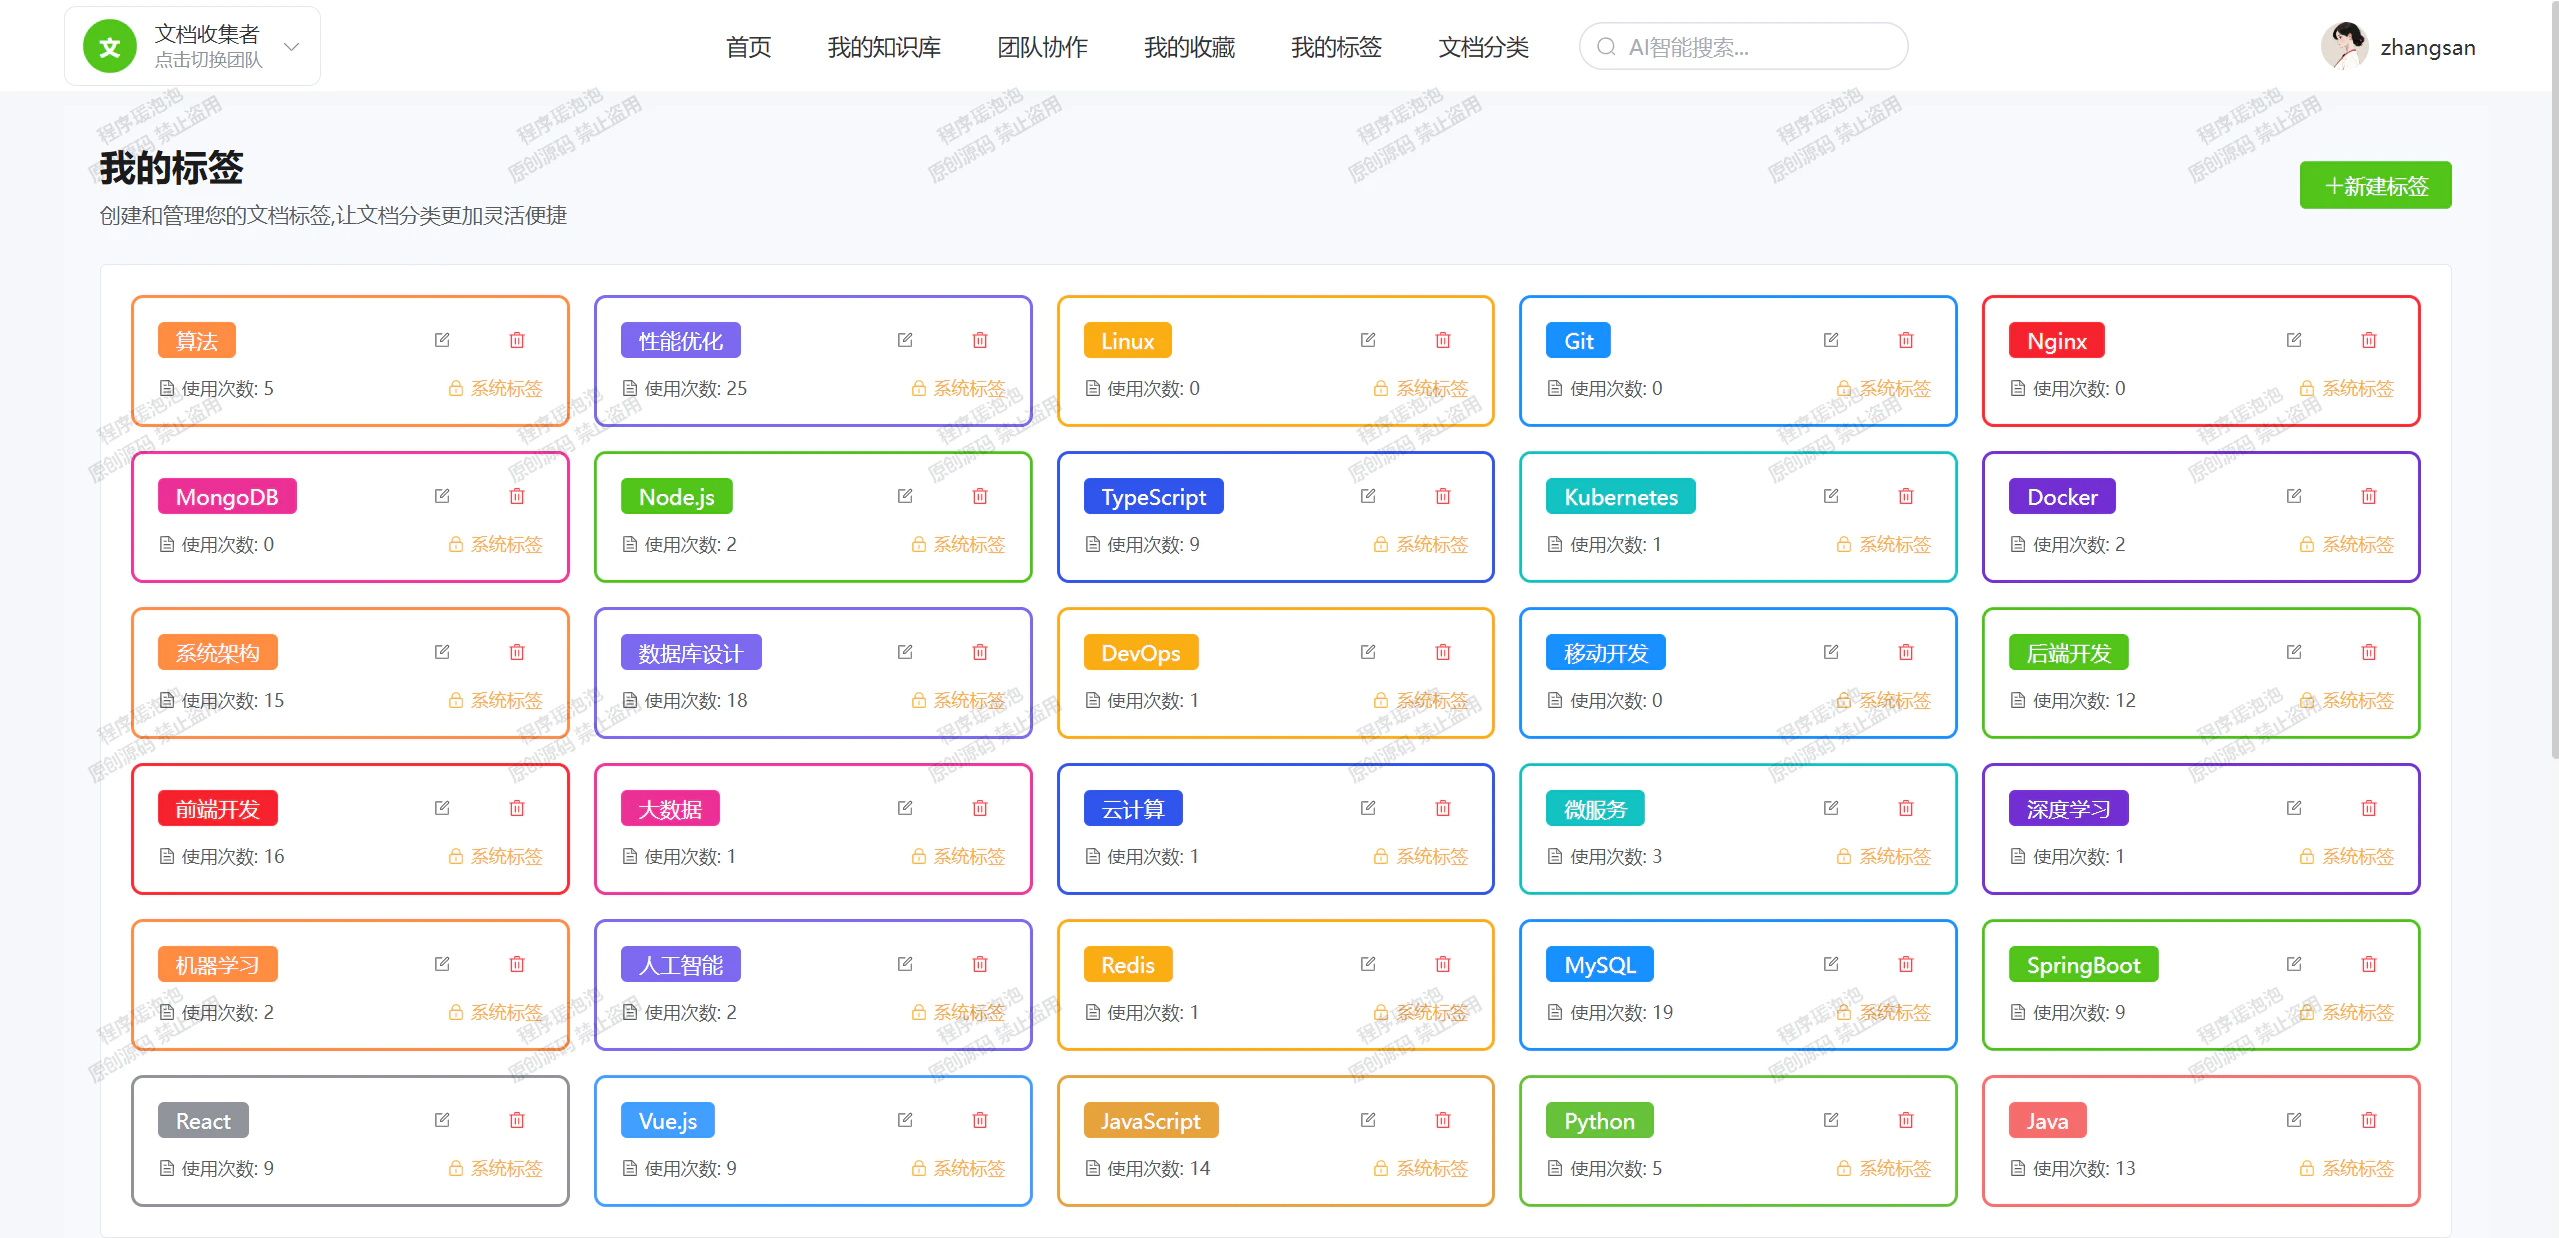Delete the Vue.js tag
Image resolution: width=2559 pixels, height=1238 pixels.
point(980,1120)
